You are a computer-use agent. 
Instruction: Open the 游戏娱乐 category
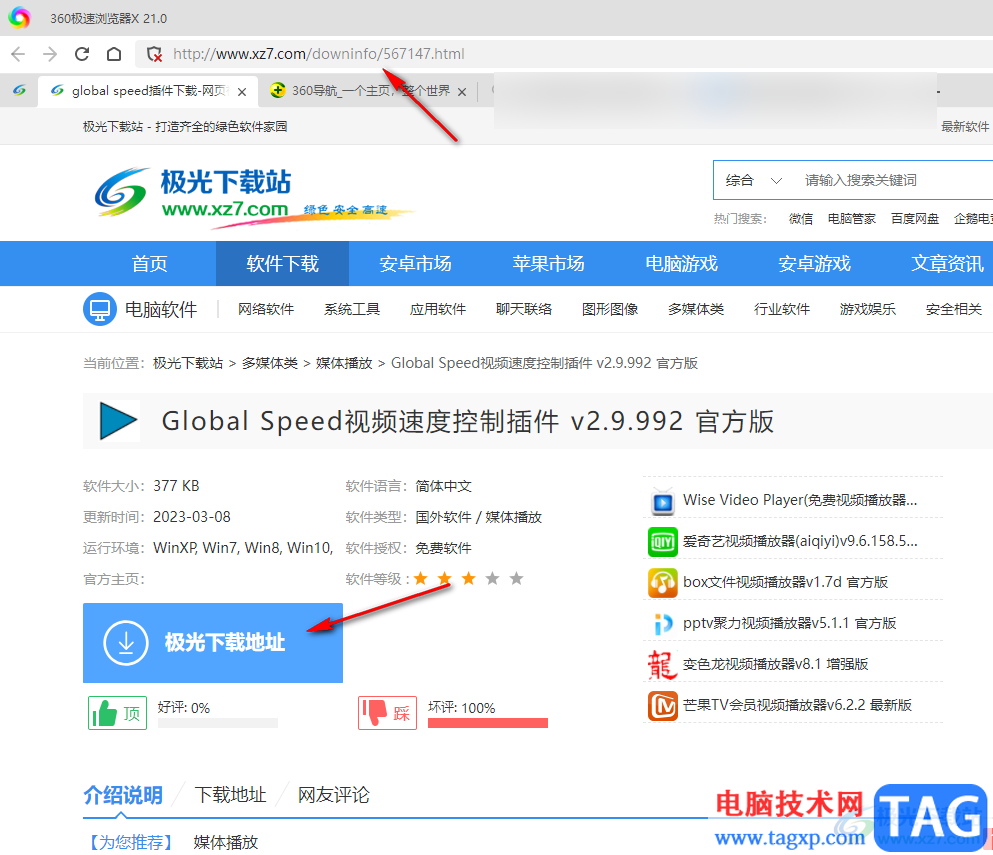(868, 309)
